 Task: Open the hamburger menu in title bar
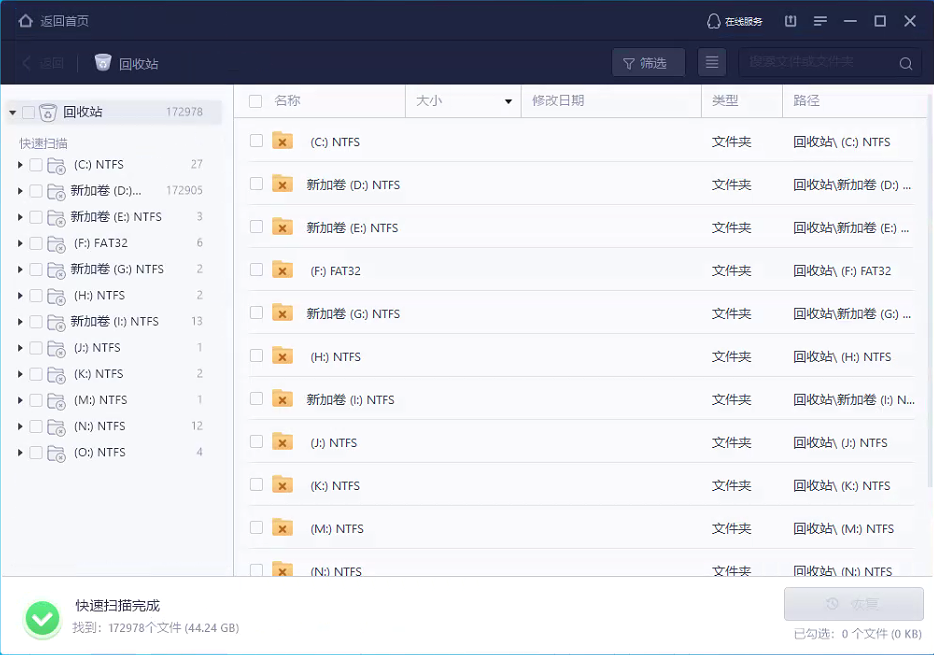coord(820,21)
